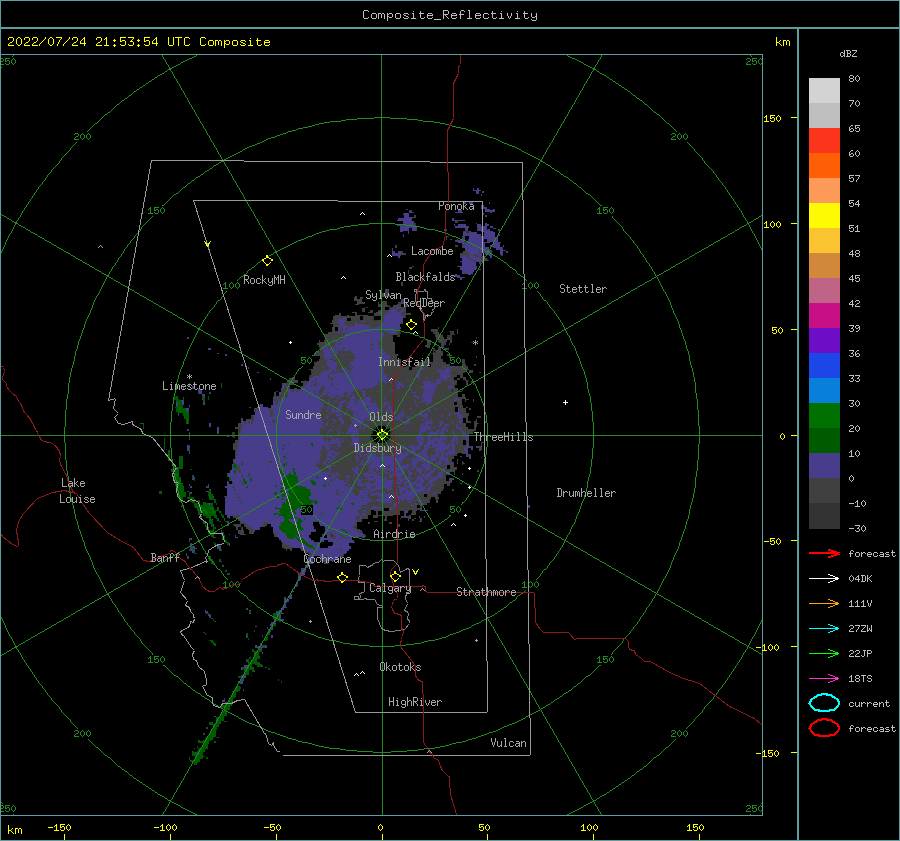Viewport: 900px width, 841px height.
Task: Click the Lacombe label
Action: coord(432,251)
